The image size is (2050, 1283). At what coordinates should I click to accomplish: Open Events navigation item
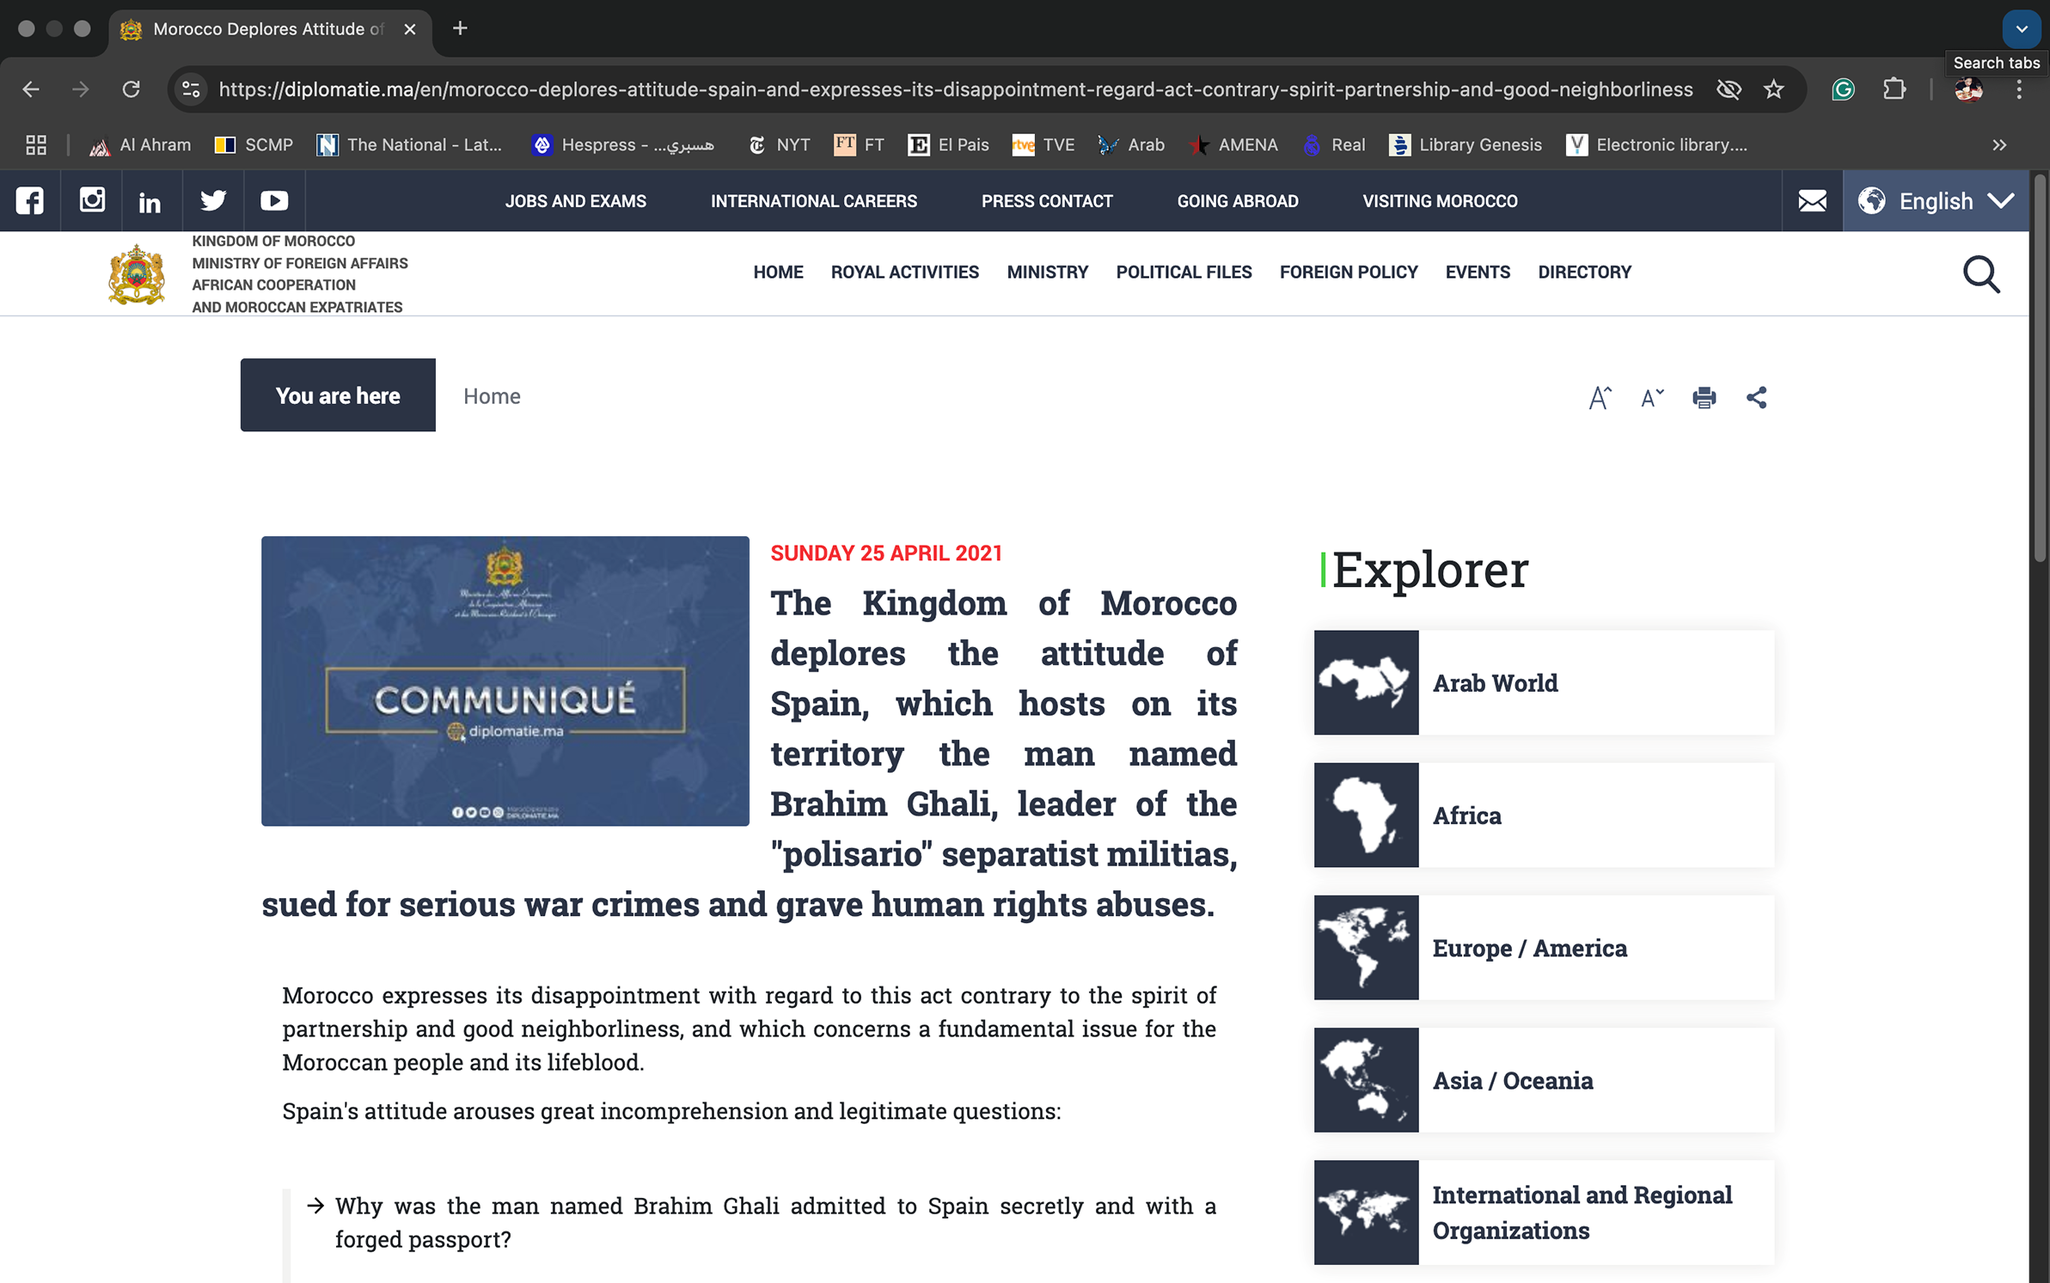coord(1478,272)
